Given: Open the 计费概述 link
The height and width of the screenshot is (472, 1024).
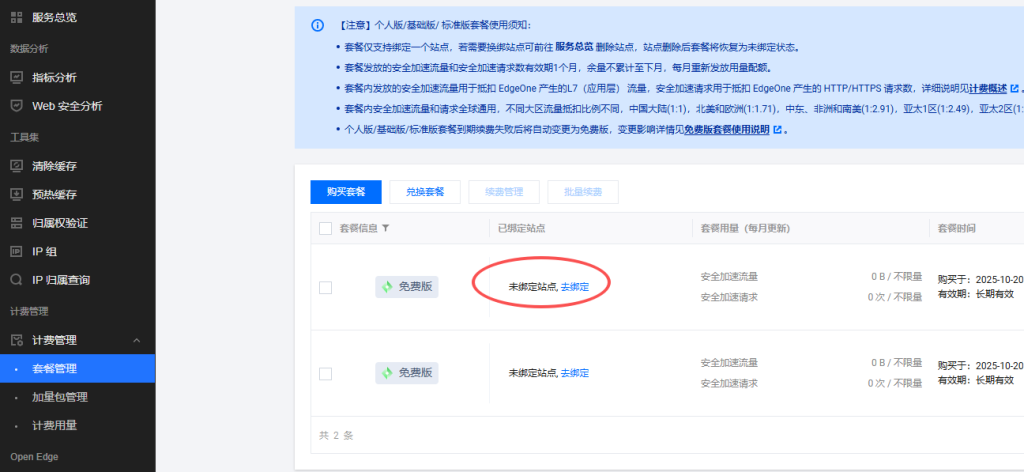Looking at the screenshot, I should tap(987, 88).
